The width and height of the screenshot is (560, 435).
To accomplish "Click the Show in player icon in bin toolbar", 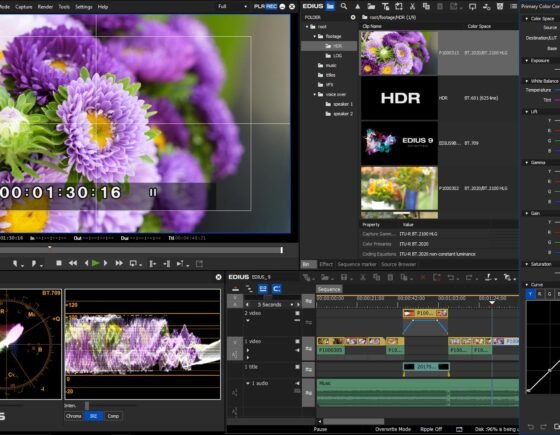I will pyautogui.click(x=472, y=6).
